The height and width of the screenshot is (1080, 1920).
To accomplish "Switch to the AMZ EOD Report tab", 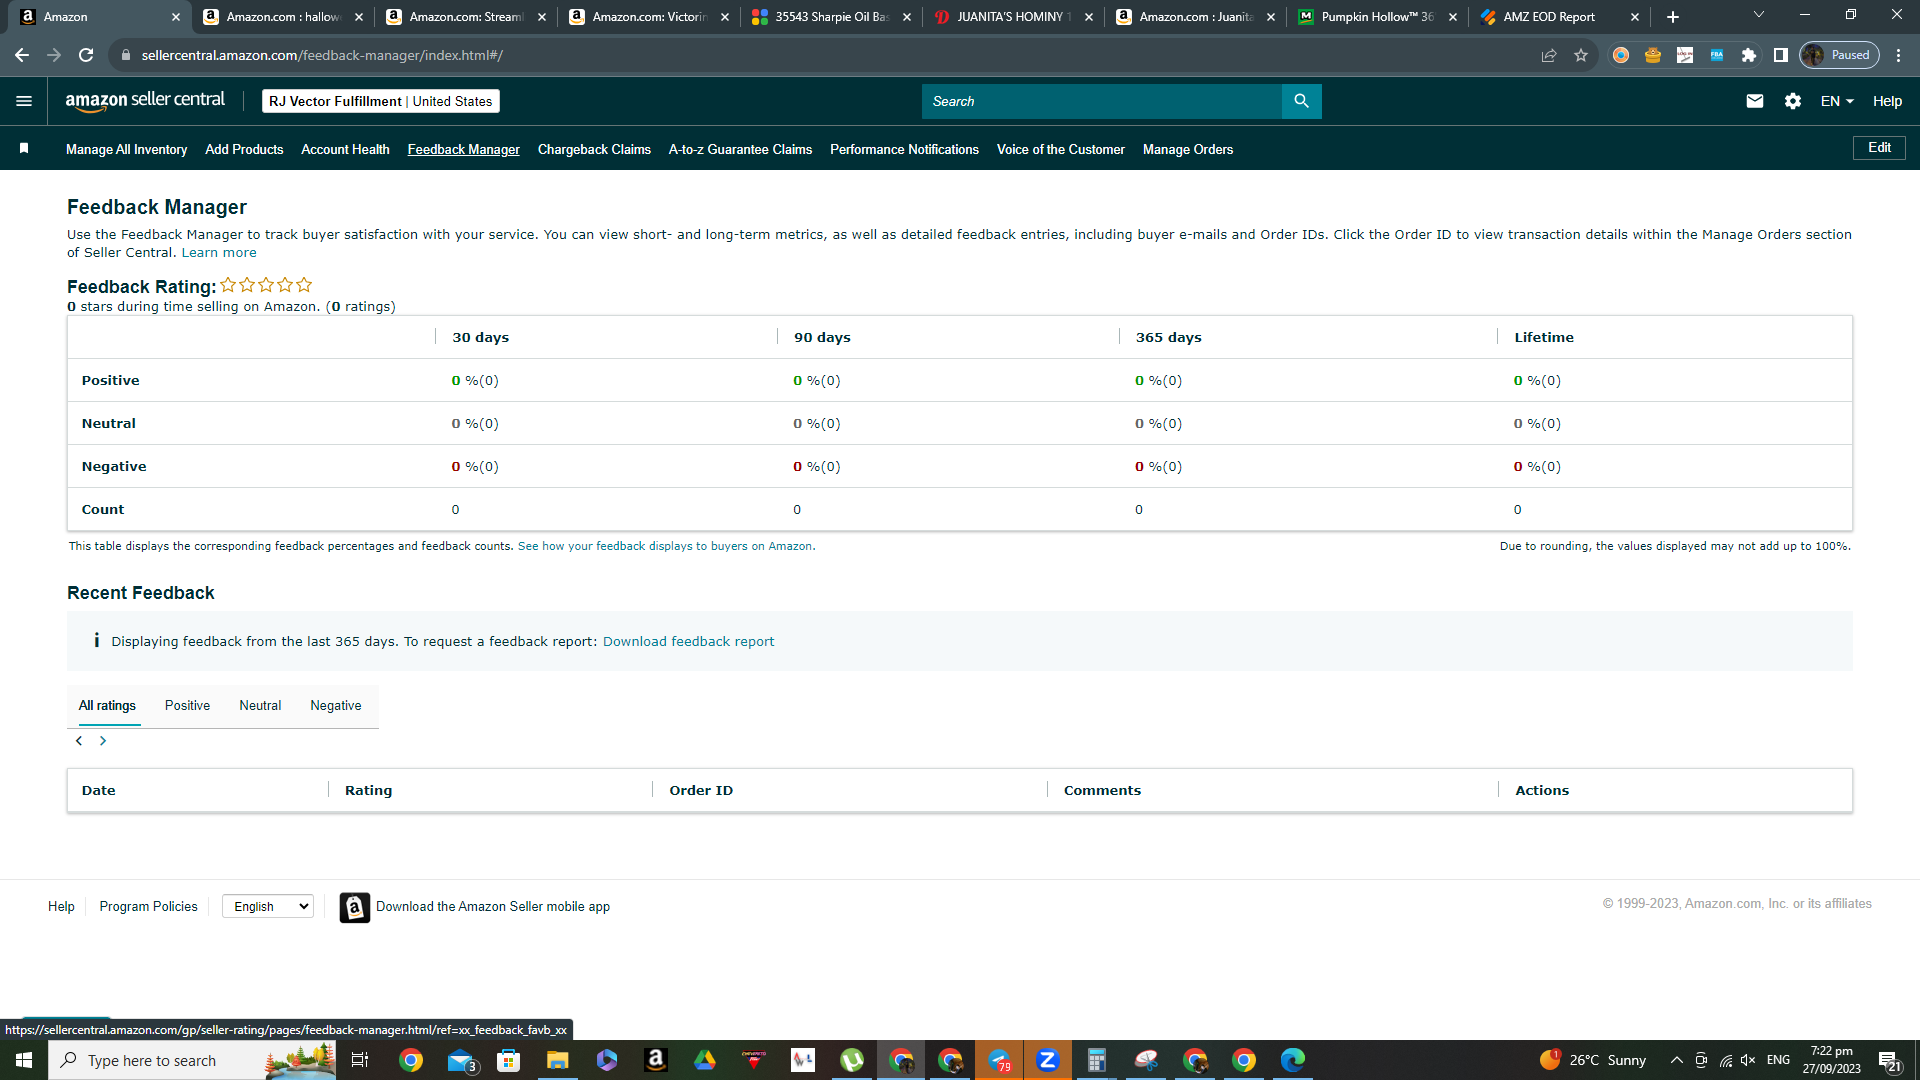I will (x=1560, y=17).
